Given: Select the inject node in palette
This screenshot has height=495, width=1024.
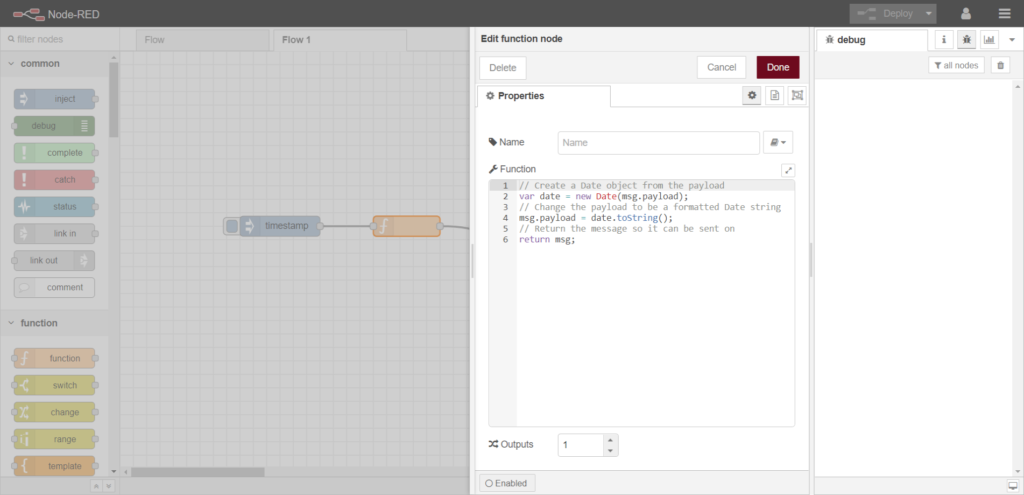Looking at the screenshot, I should tap(55, 99).
